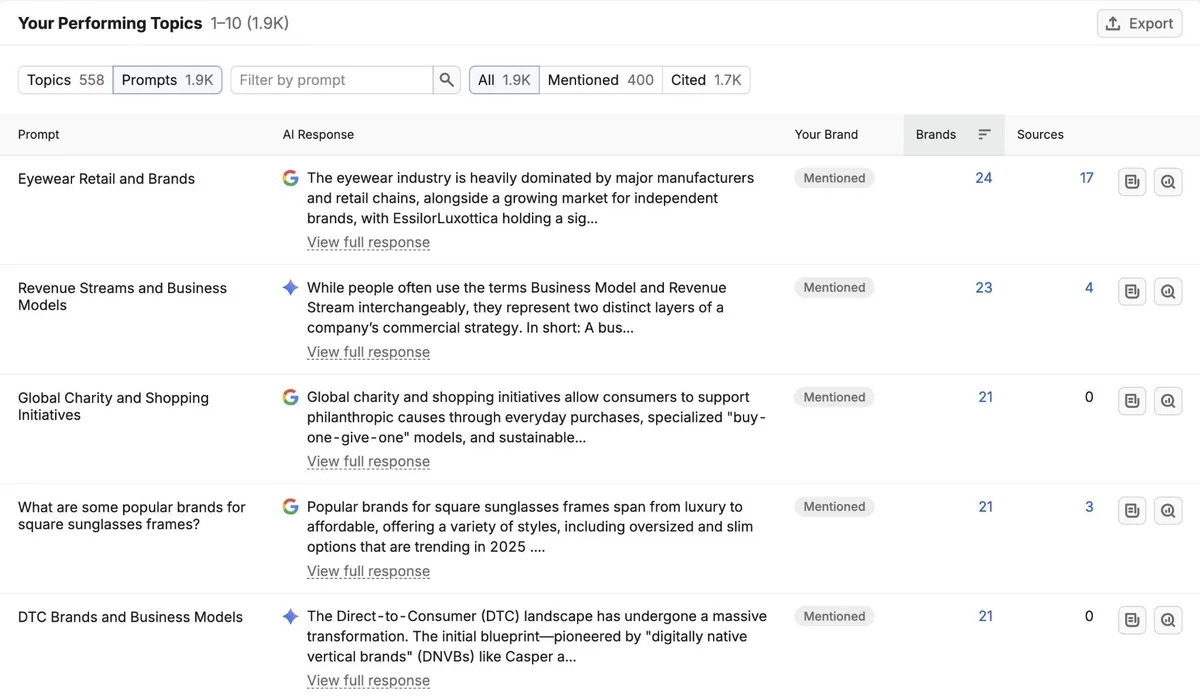Click inspect magnifier icon for DTC Brands row
1200x699 pixels.
(x=1168, y=620)
